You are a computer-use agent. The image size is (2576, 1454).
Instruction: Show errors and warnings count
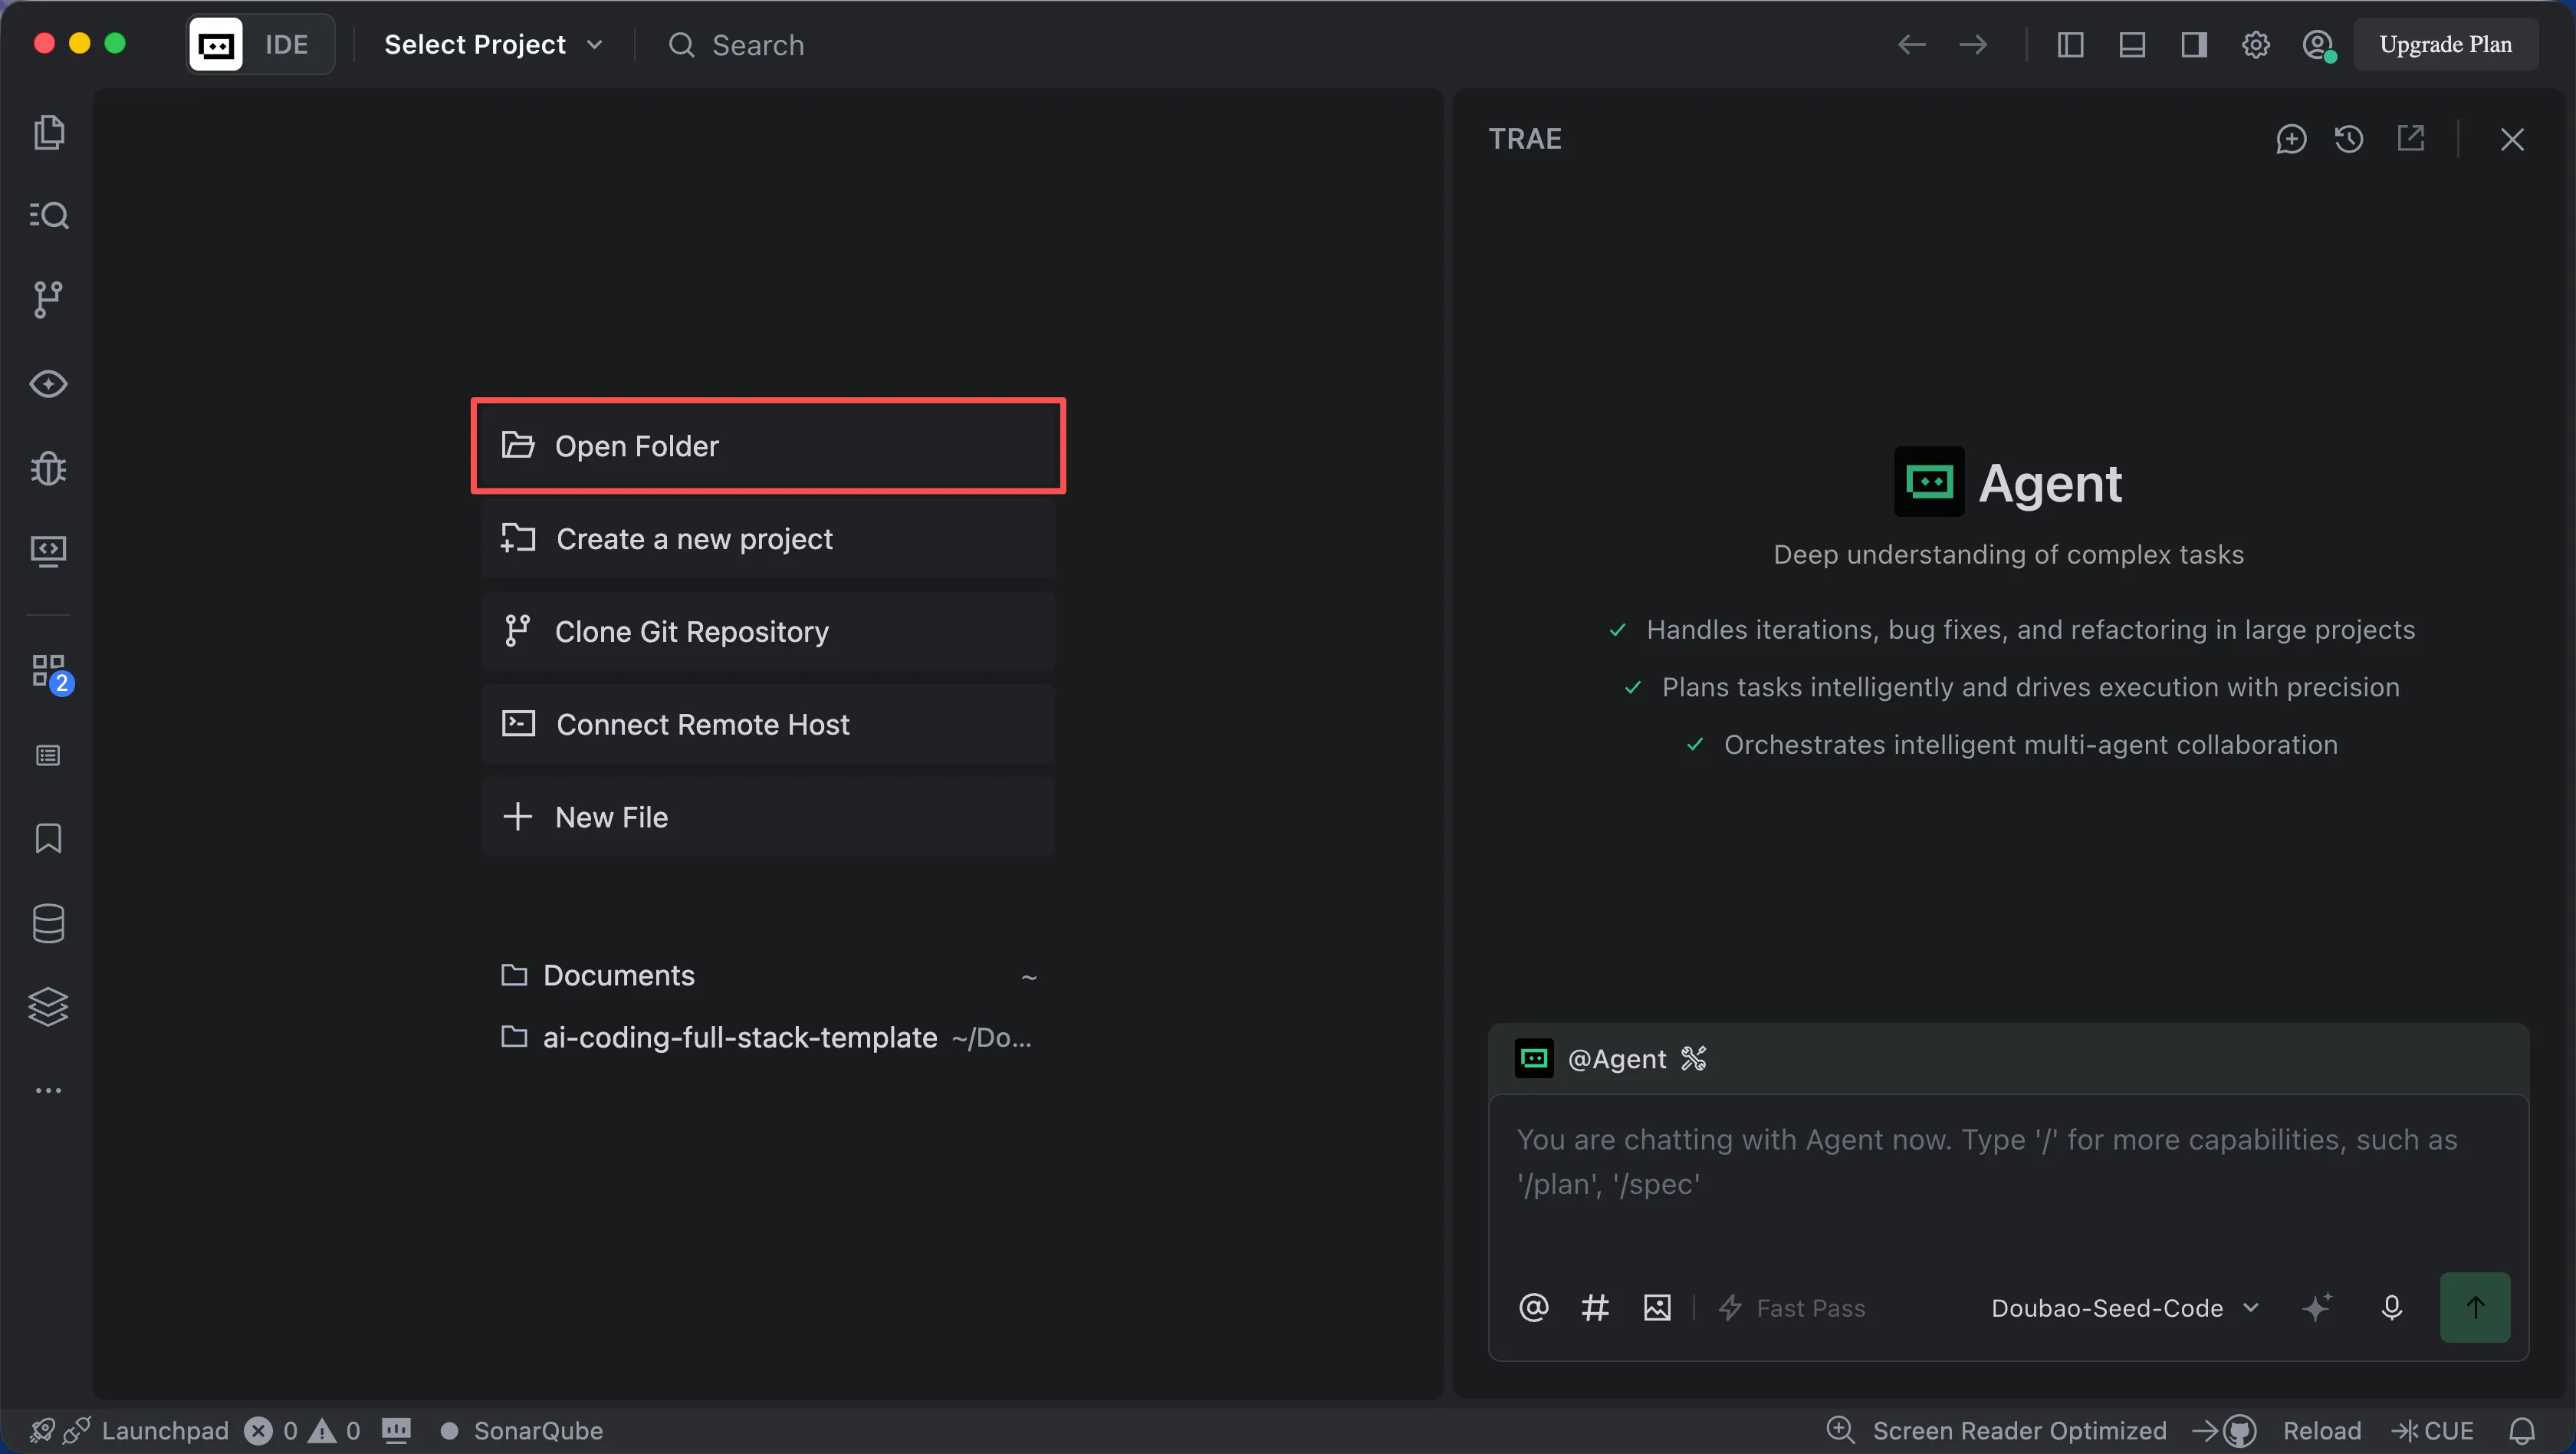pos(303,1430)
